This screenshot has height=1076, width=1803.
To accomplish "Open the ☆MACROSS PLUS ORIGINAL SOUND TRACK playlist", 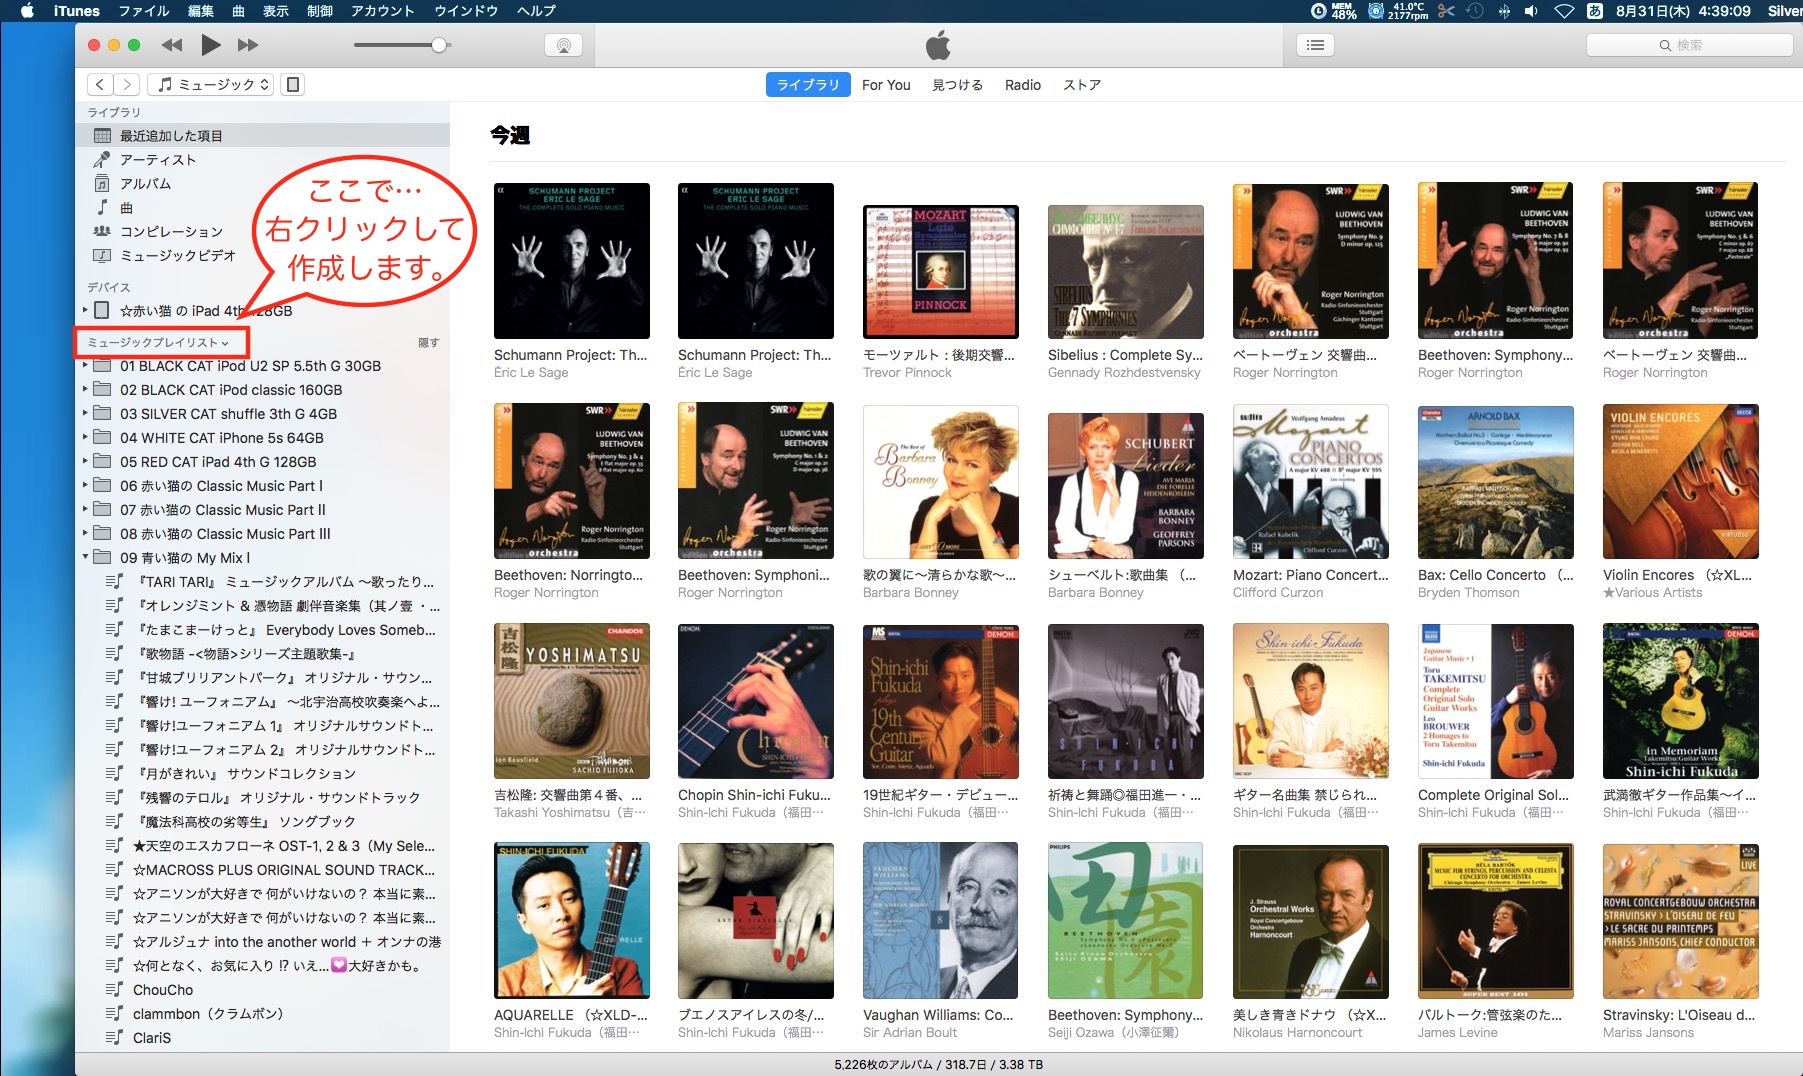I will pyautogui.click(x=263, y=870).
